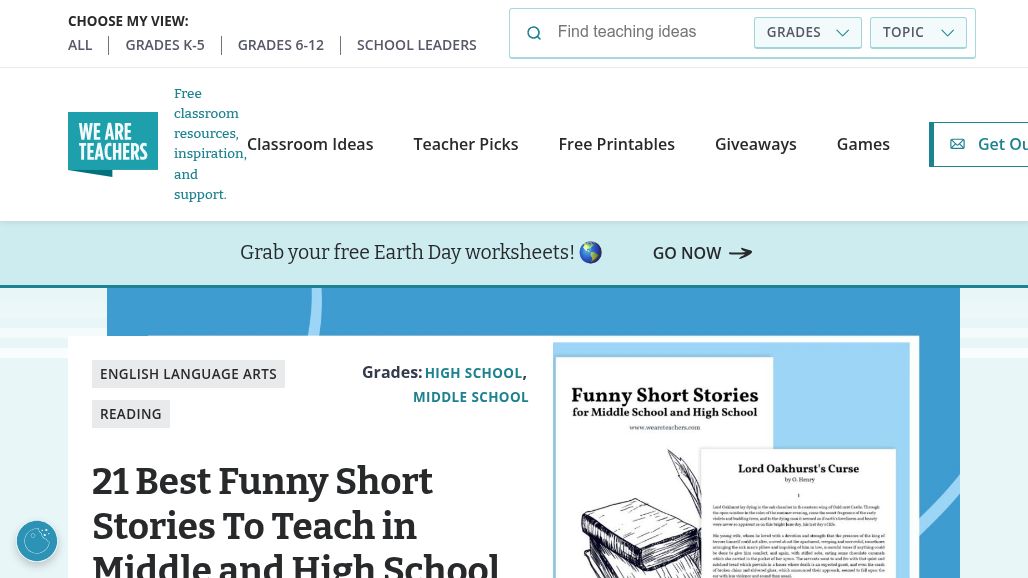Screen dimensions: 1028x578
Task: Click the search magnifier icon
Action: point(534,33)
